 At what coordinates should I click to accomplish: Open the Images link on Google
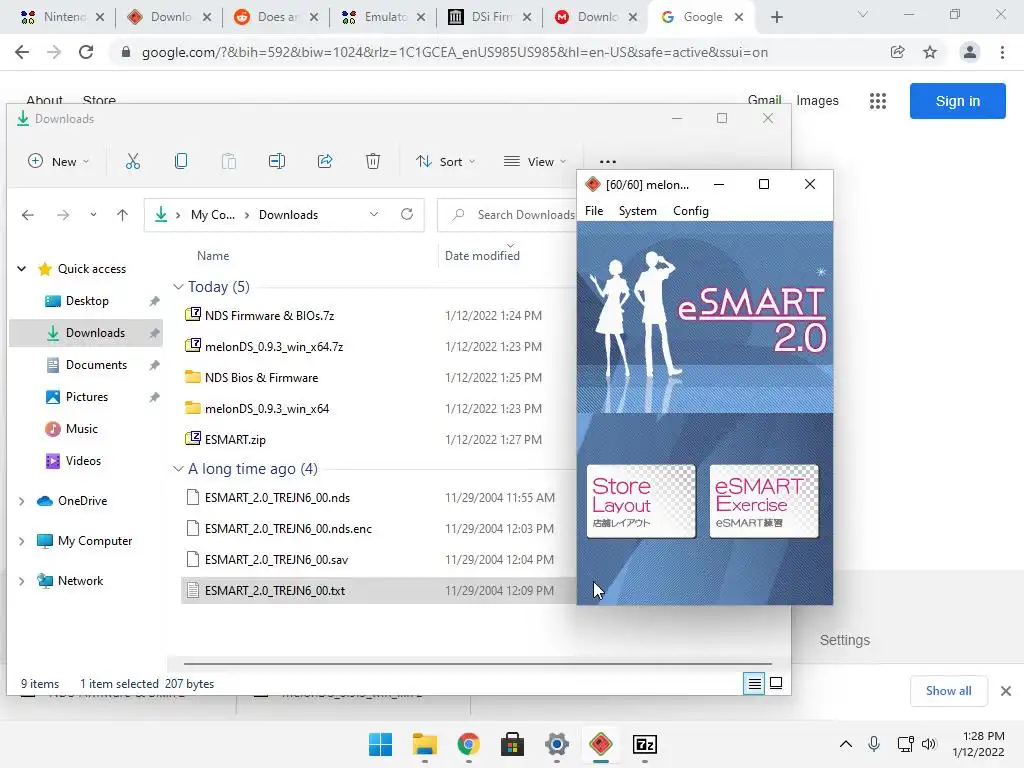[x=817, y=101]
